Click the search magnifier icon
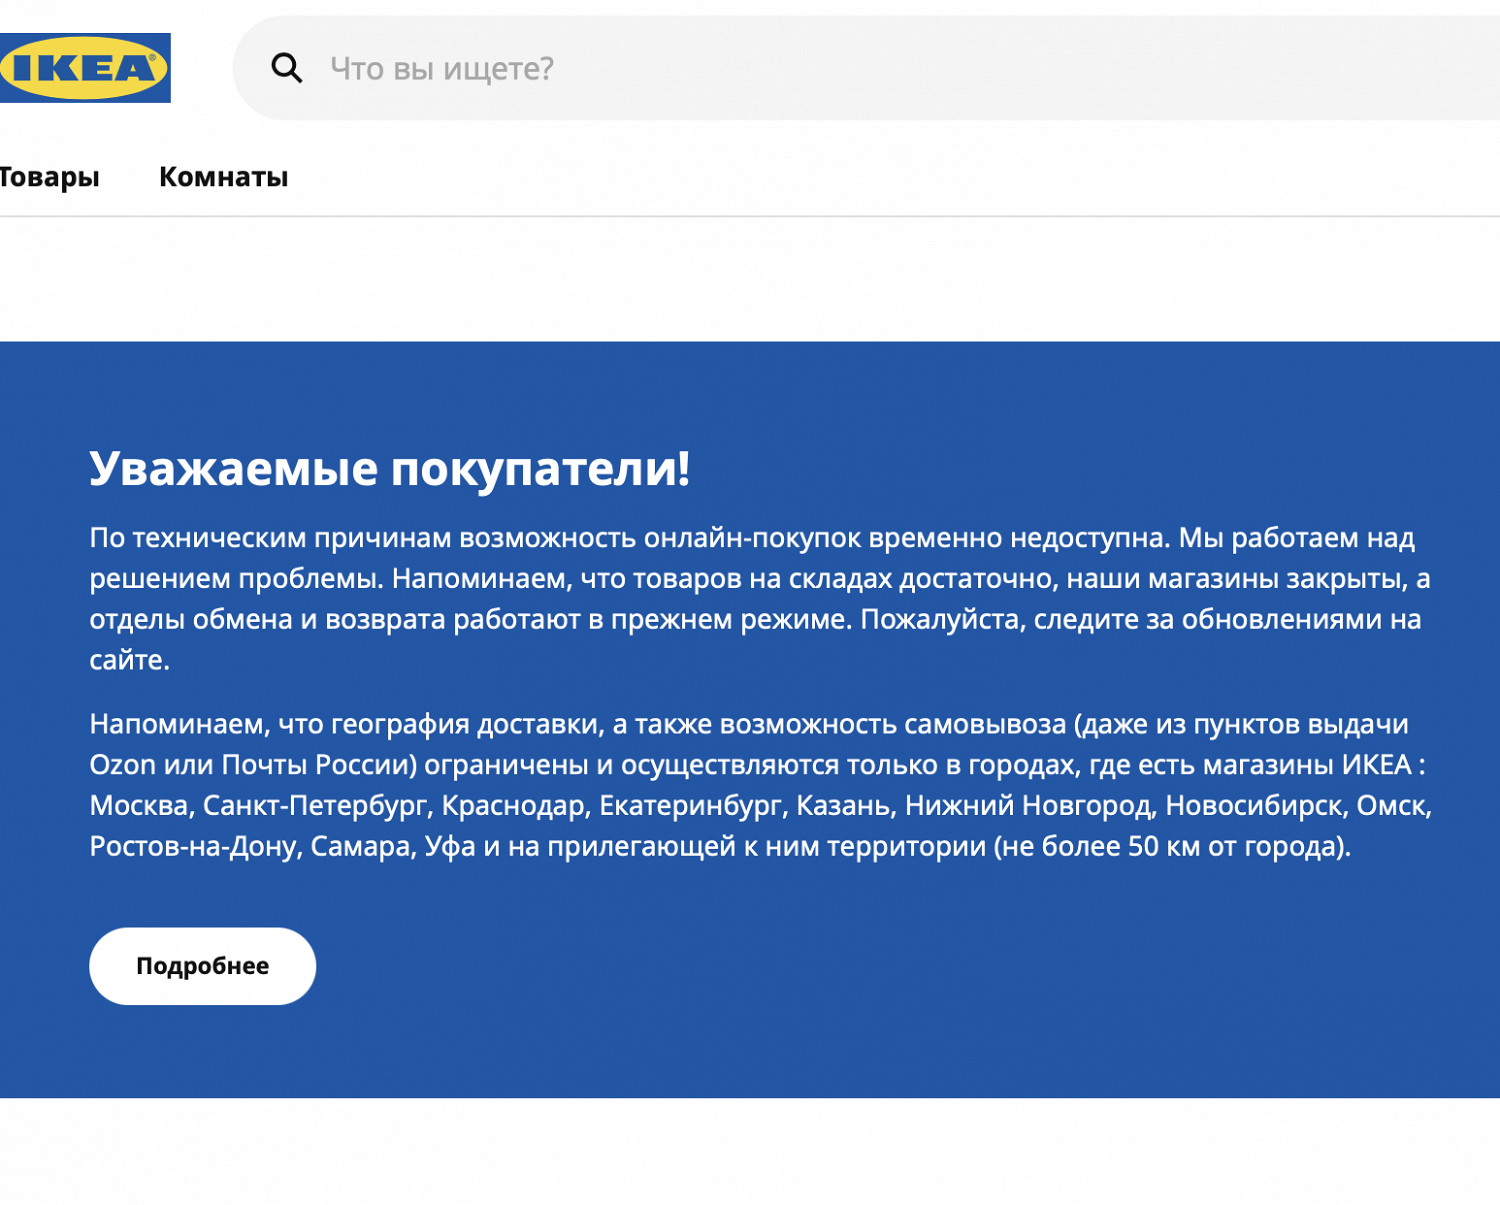Viewport: 1500px width, 1205px height. pyautogui.click(x=287, y=68)
